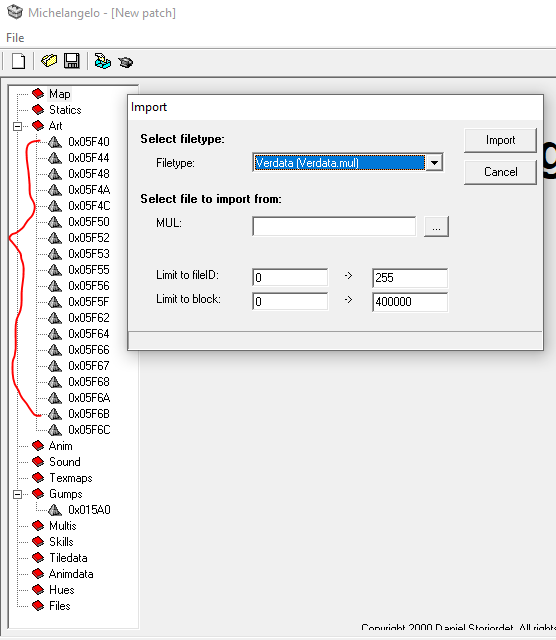Open the Filetype dropdown arrow
Image resolution: width=556 pixels, height=640 pixels.
434,163
